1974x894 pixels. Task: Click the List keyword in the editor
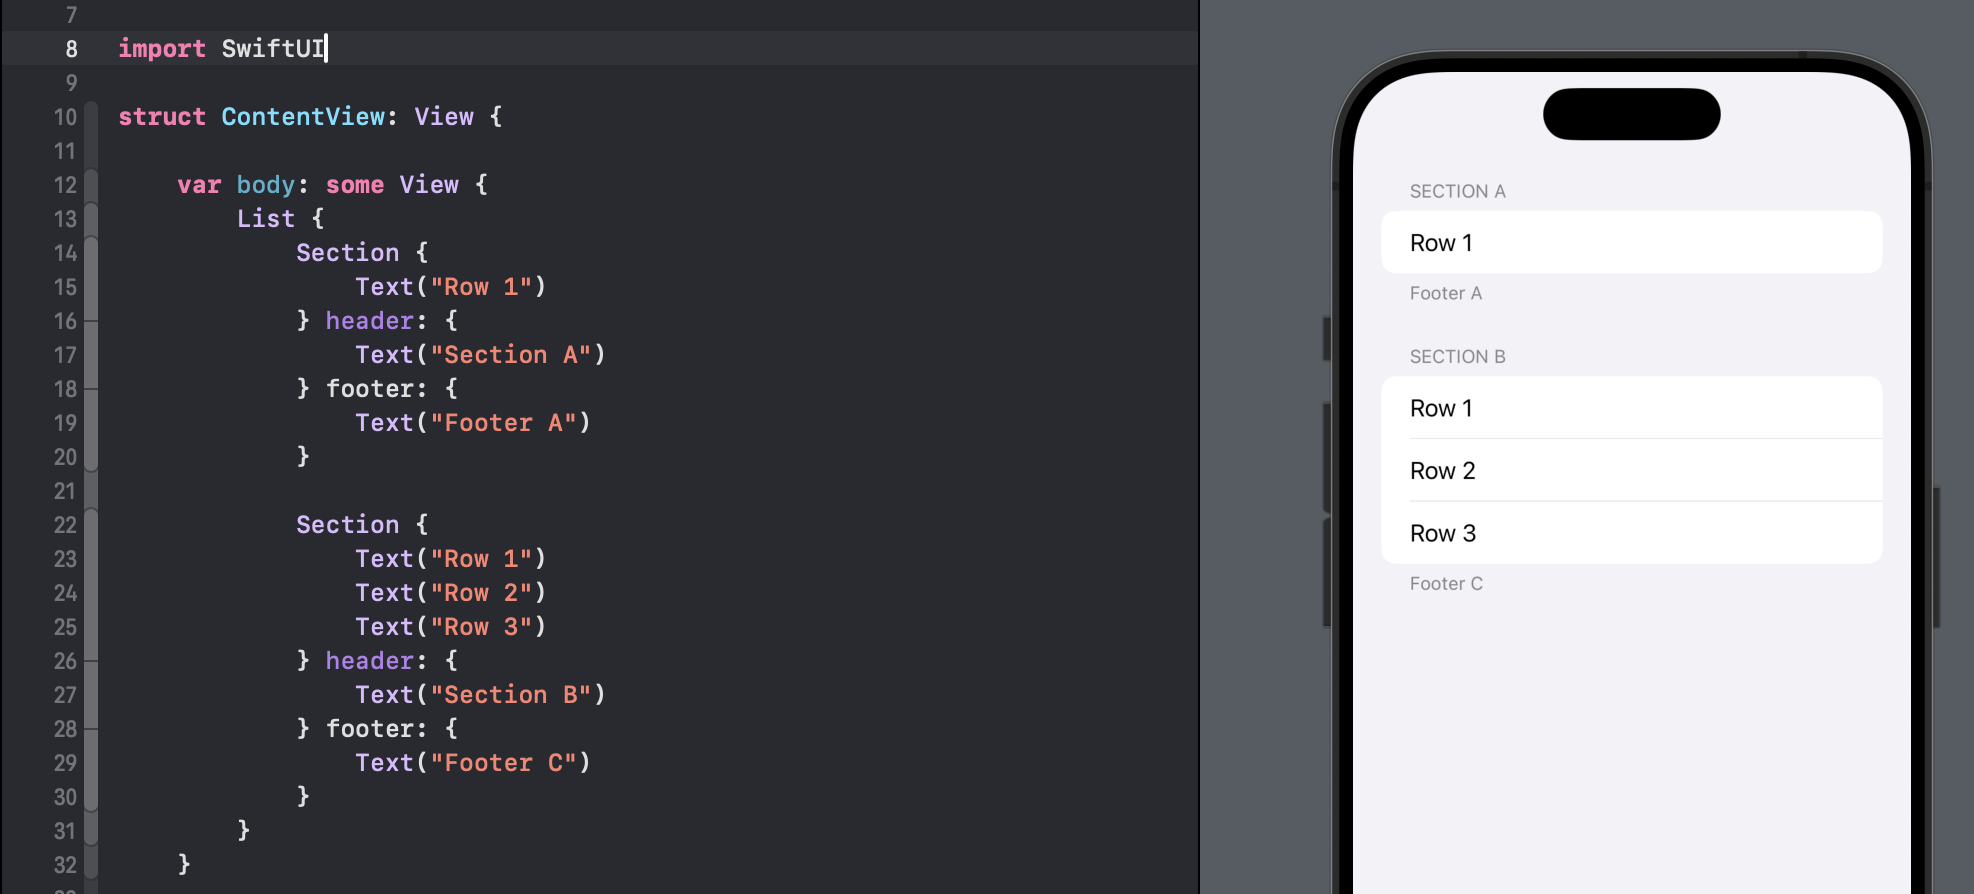(x=265, y=219)
